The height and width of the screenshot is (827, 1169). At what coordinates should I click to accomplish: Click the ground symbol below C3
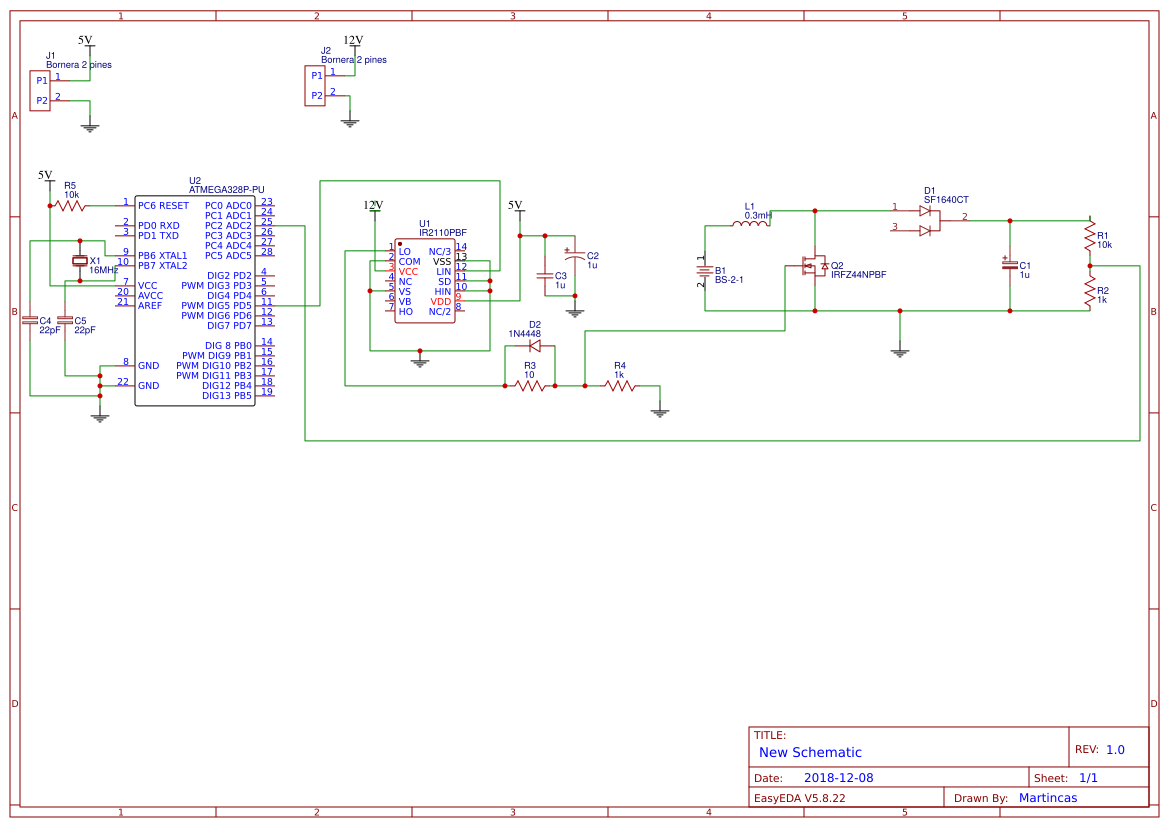(574, 312)
